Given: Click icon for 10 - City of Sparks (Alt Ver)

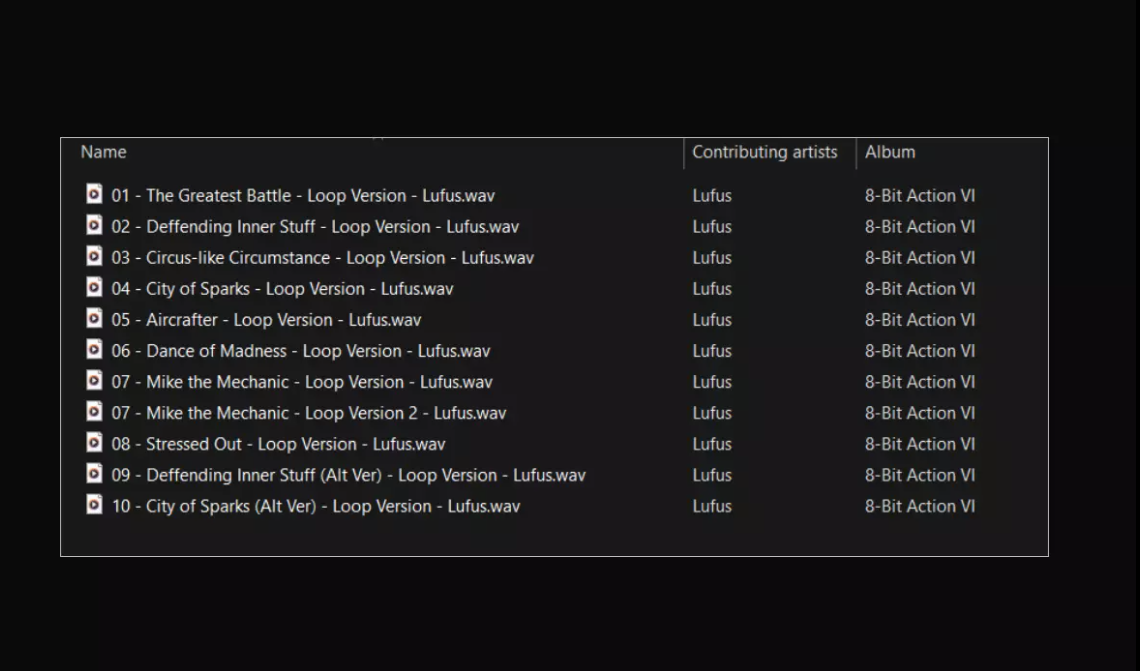Looking at the screenshot, I should click(94, 505).
